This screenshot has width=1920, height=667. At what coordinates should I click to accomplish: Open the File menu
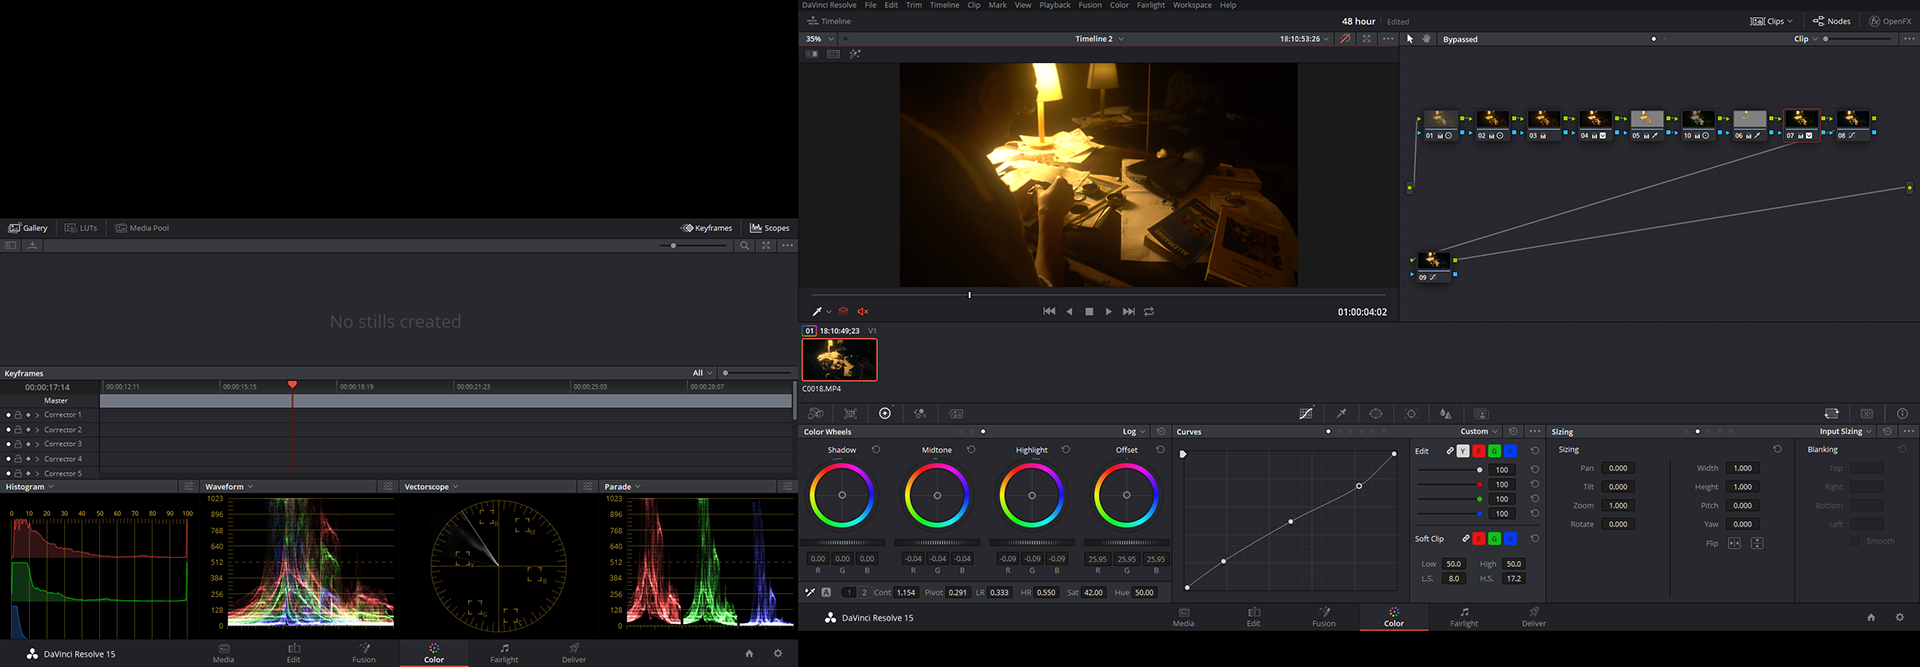870,5
